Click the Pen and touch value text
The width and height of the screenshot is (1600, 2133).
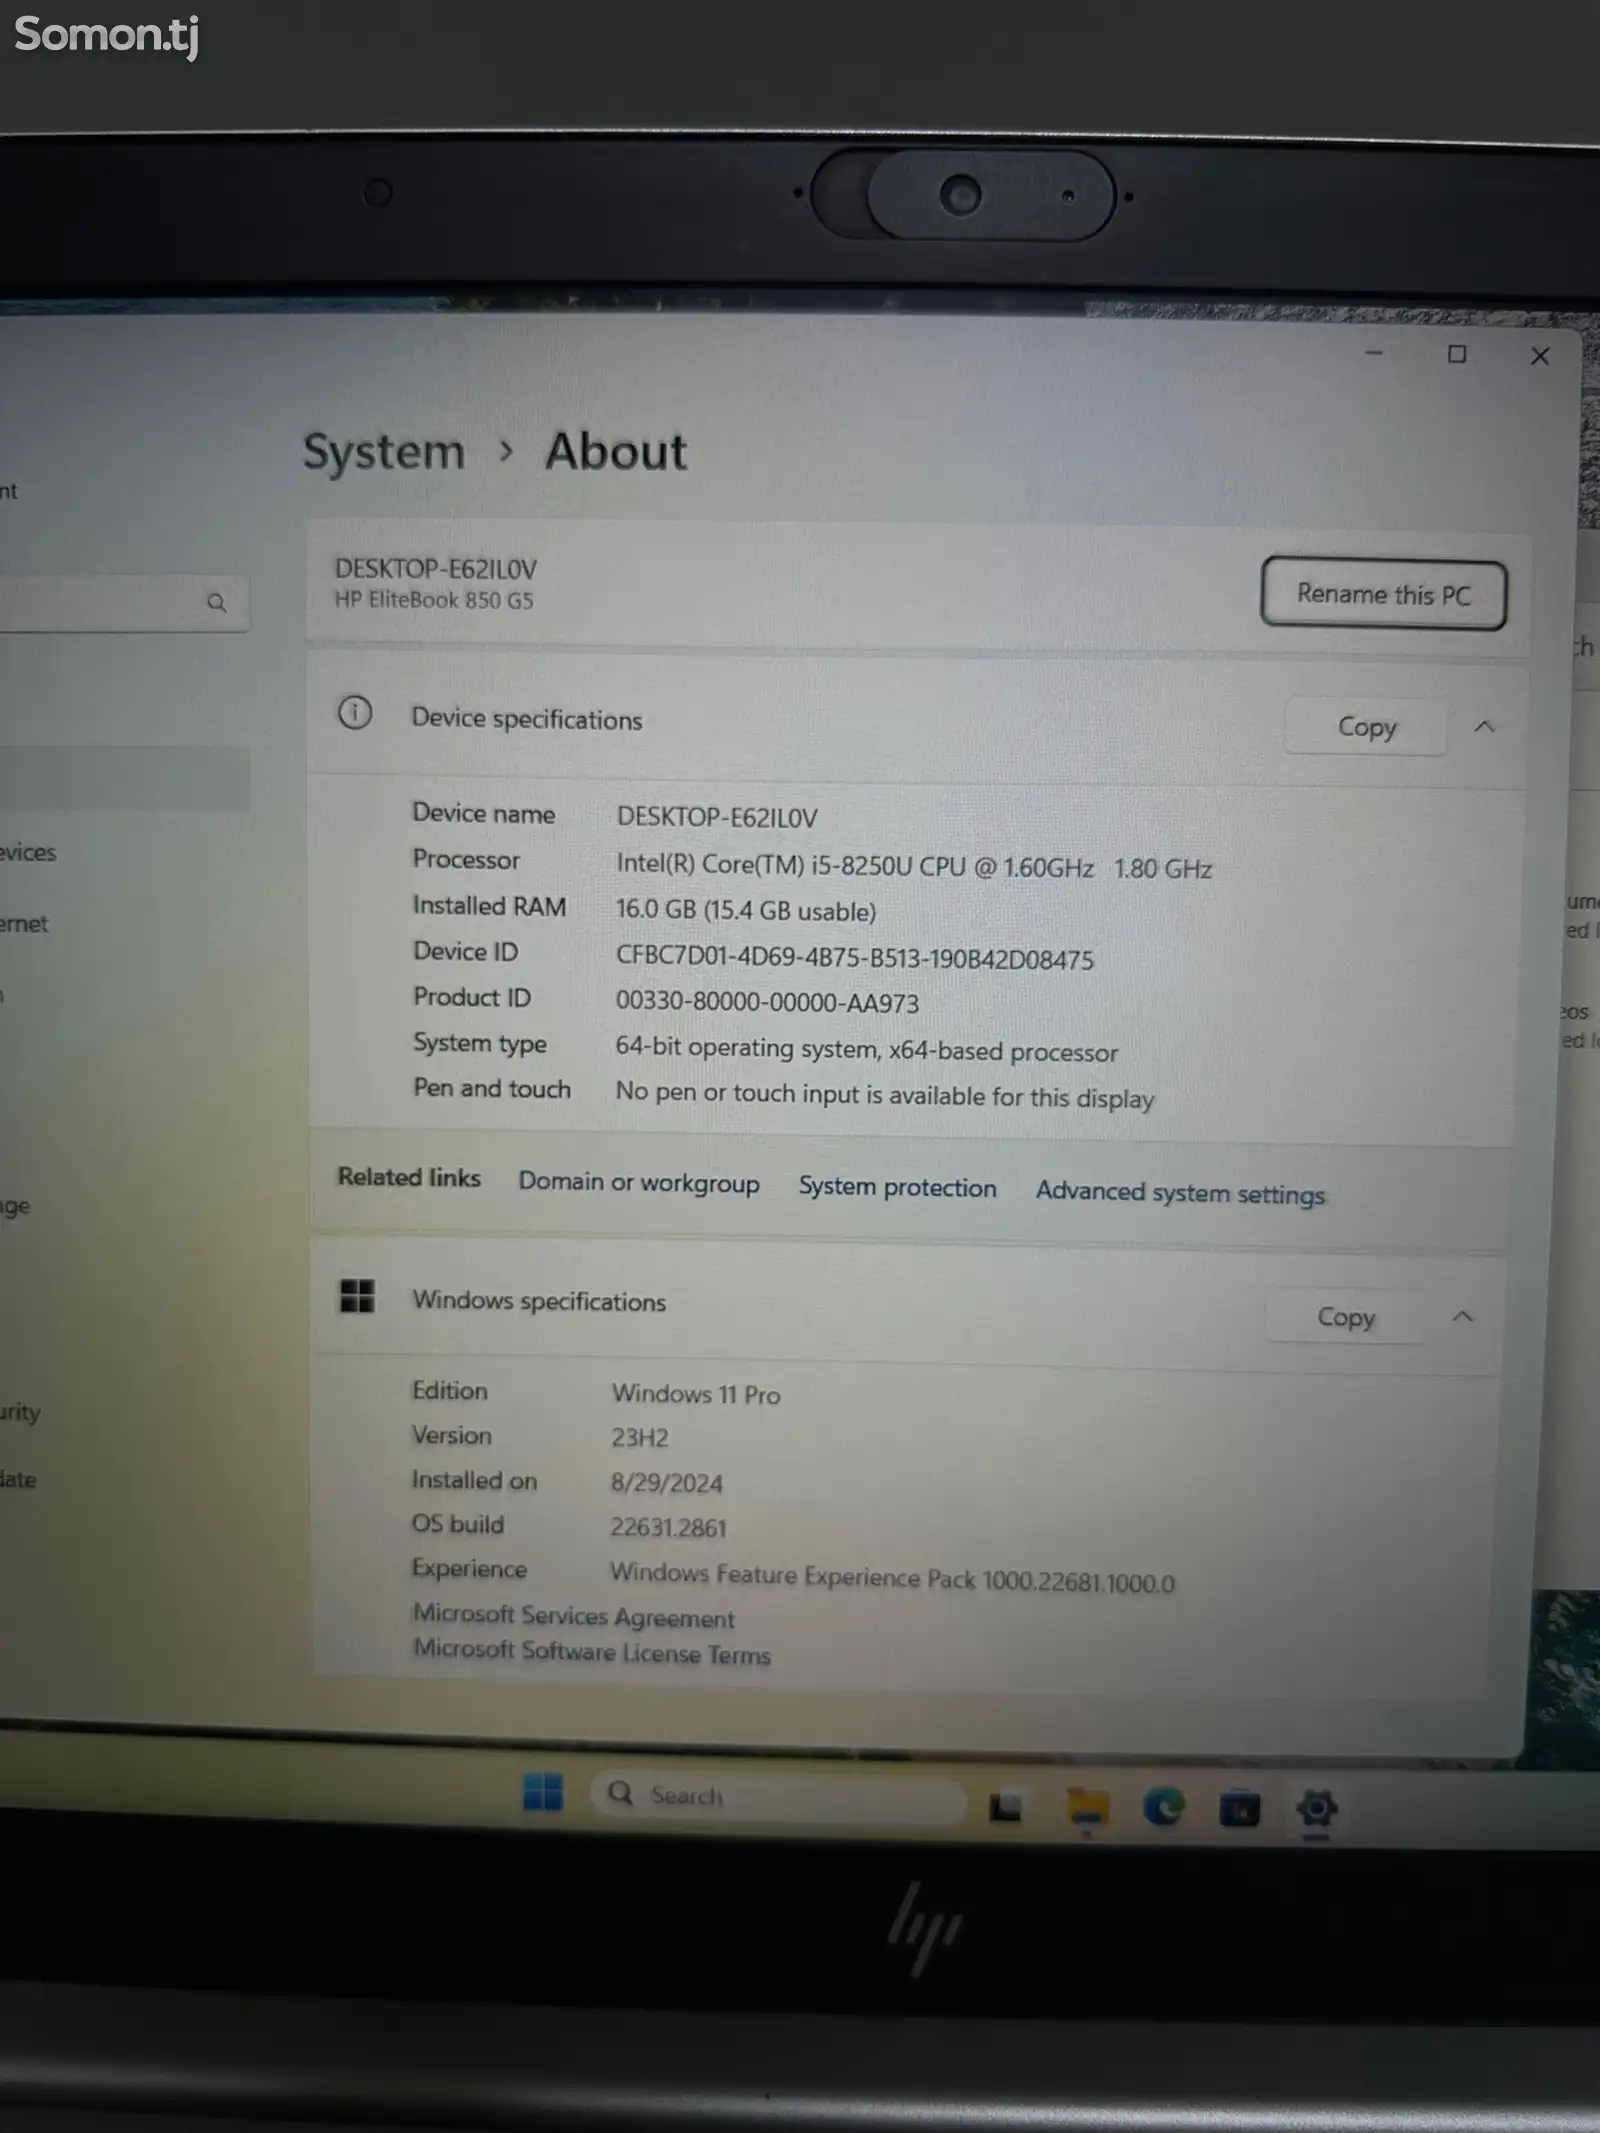point(884,1095)
